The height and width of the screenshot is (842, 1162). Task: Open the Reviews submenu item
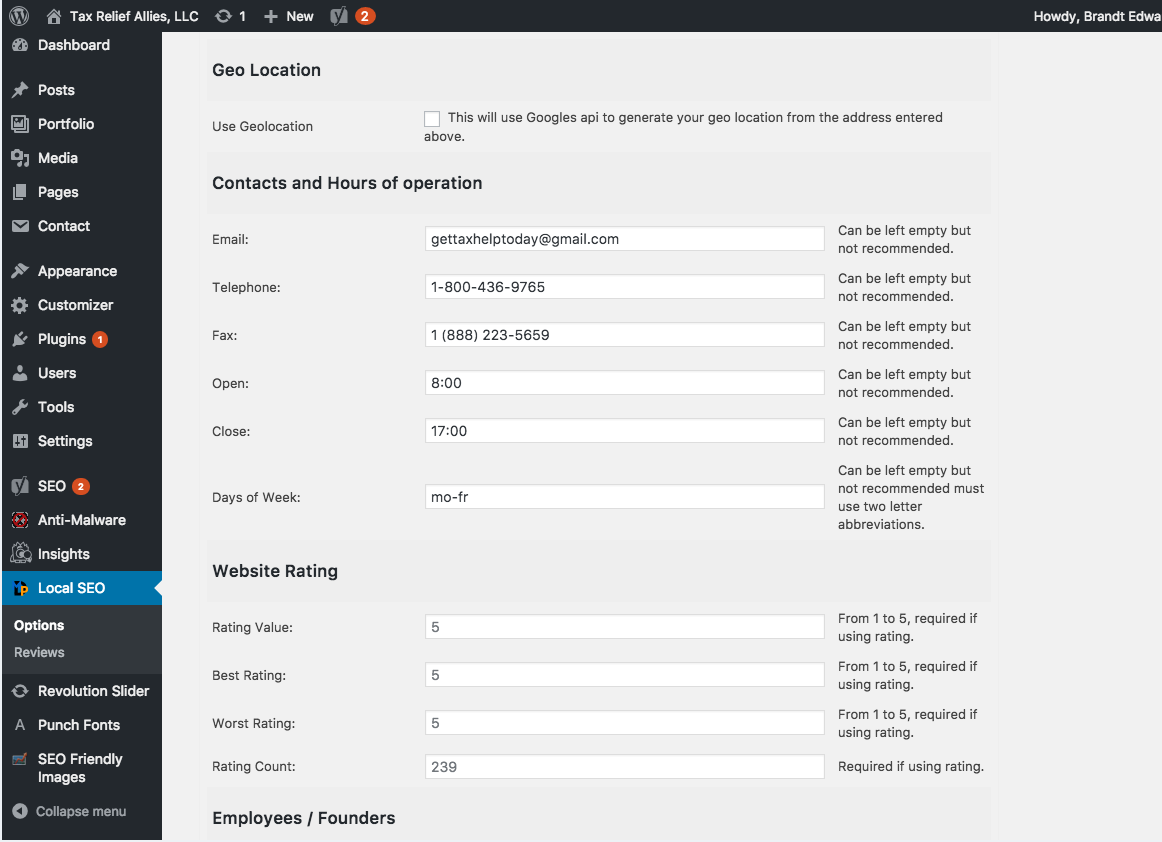coord(39,652)
